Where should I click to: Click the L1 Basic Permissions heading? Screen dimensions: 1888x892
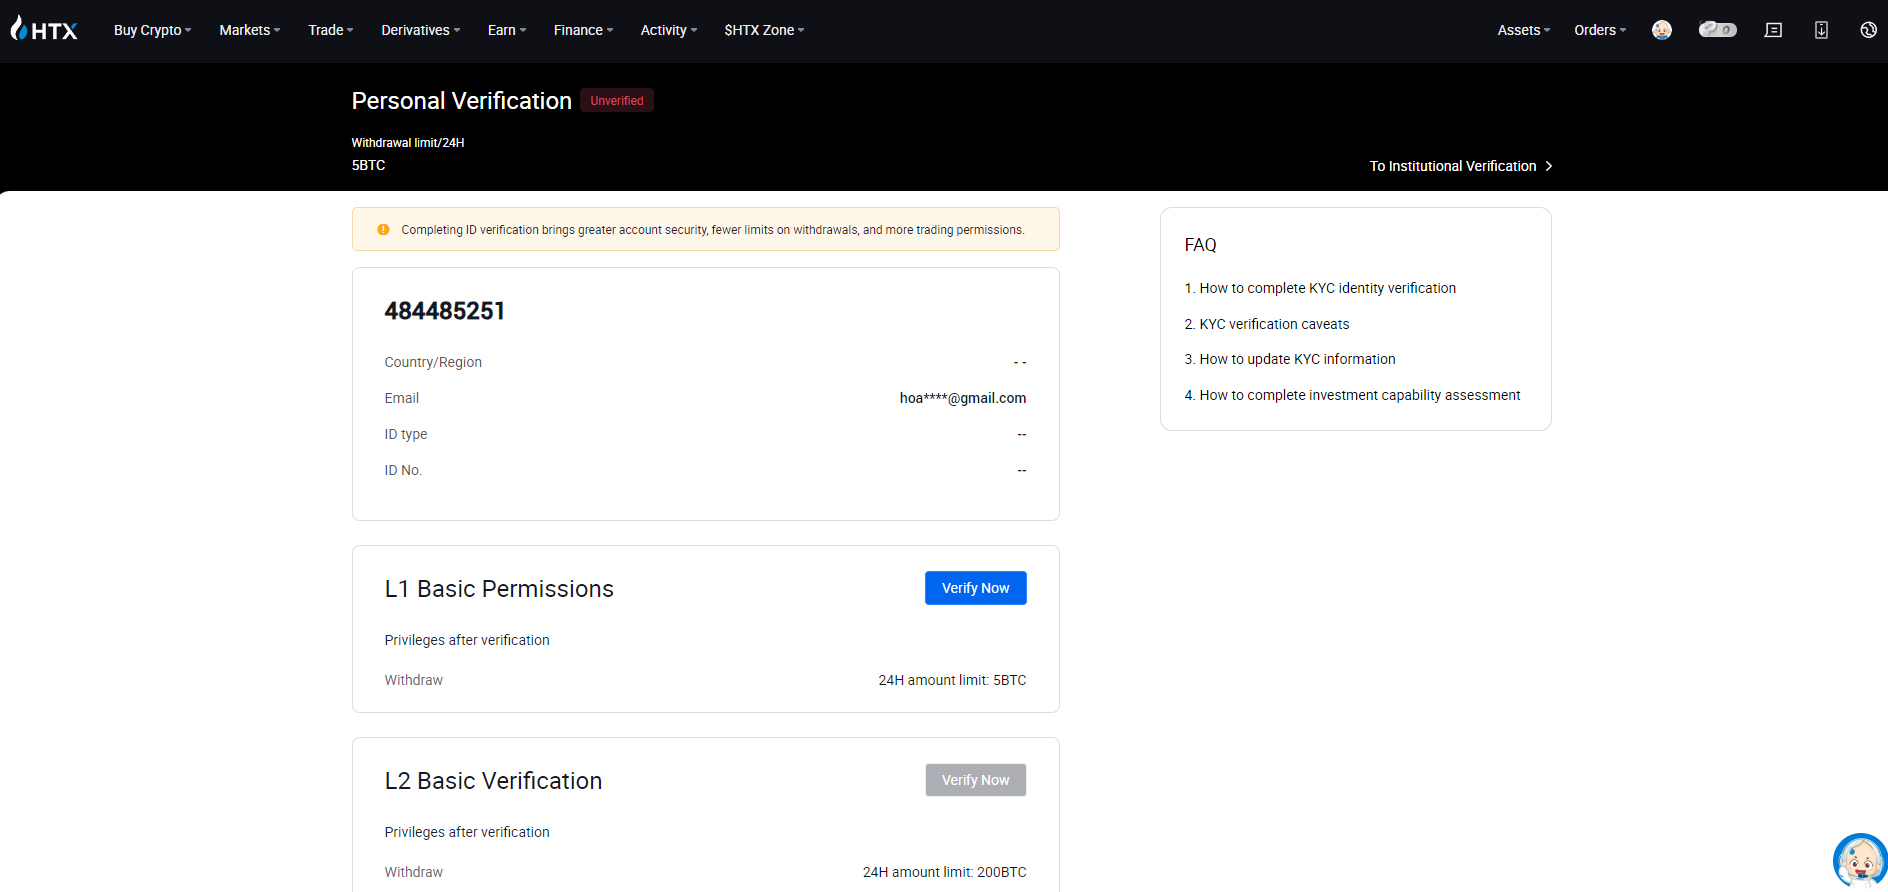[499, 589]
